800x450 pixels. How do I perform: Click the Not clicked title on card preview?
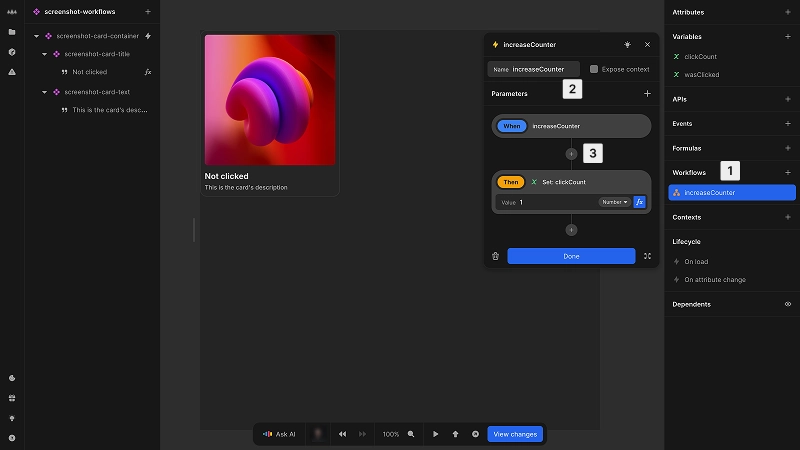click(227, 176)
